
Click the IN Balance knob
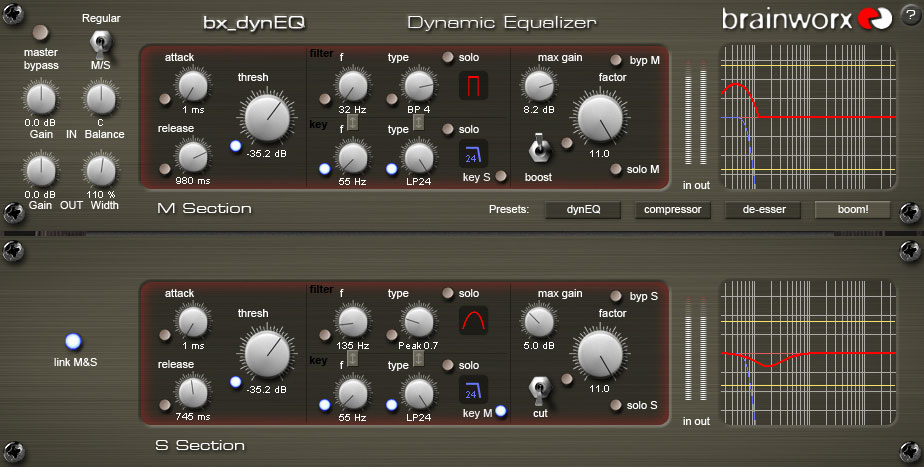tap(101, 98)
